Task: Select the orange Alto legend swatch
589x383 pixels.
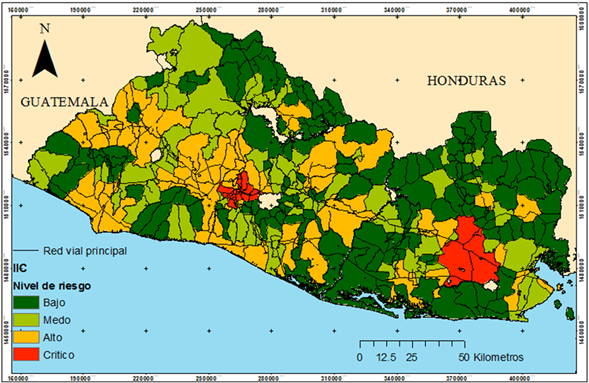Action: pyautogui.click(x=26, y=337)
